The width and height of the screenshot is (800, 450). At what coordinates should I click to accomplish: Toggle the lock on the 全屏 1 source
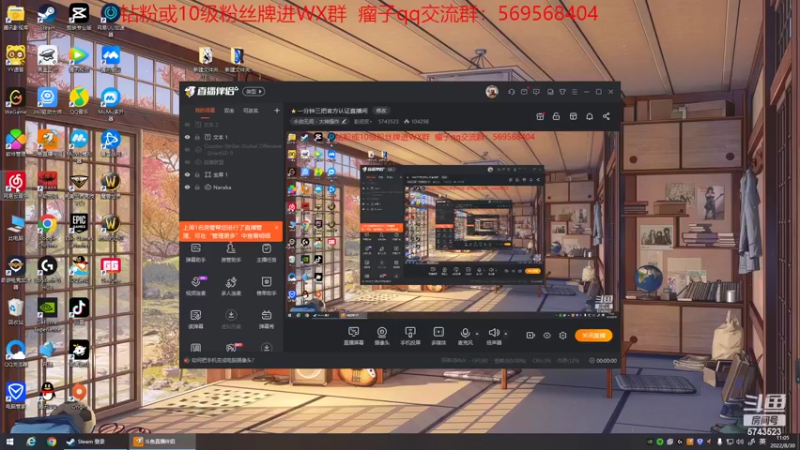[x=197, y=174]
